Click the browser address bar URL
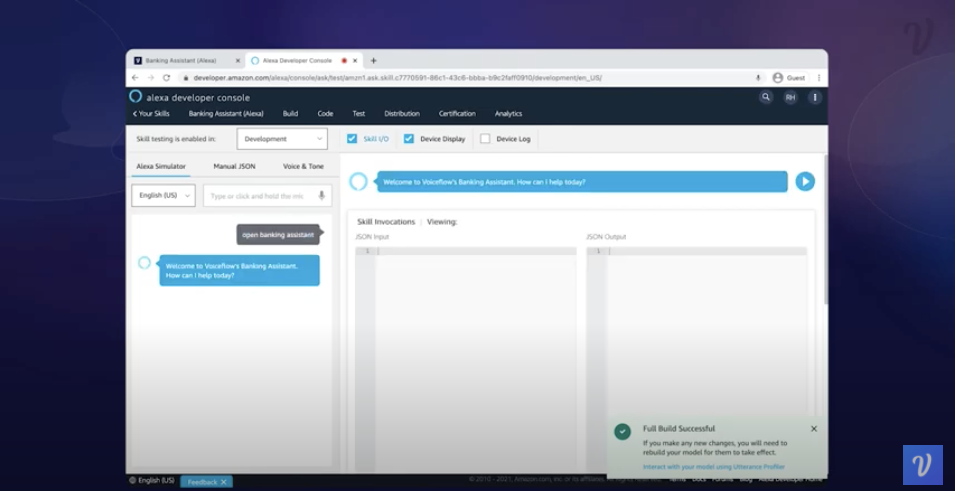Screen dimensions: 955x491 click(x=398, y=78)
